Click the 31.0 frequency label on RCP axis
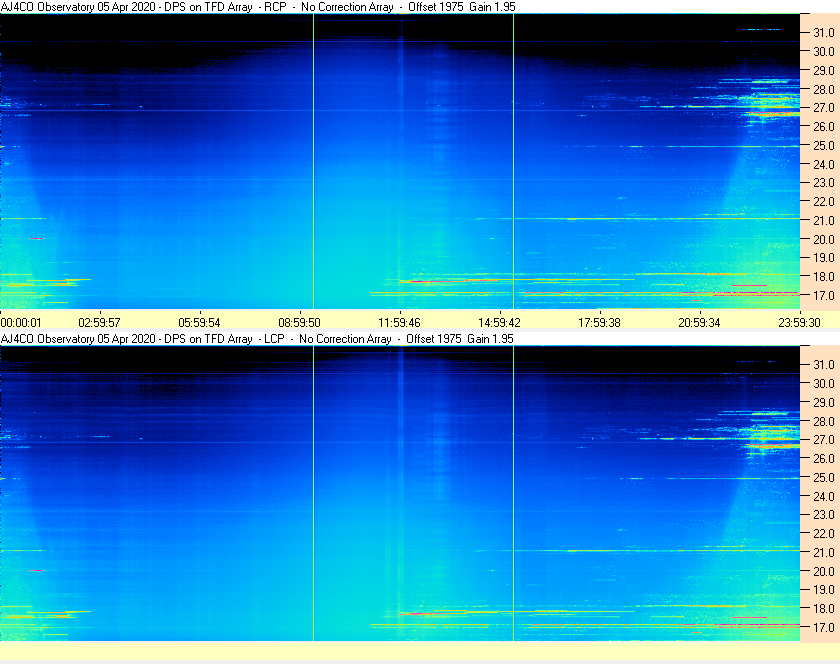Image resolution: width=840 pixels, height=664 pixels. coord(824,33)
